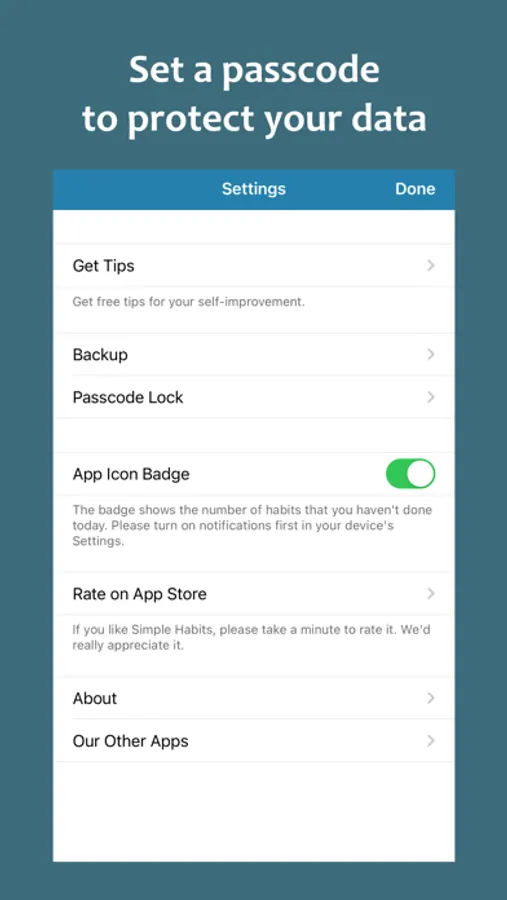The height and width of the screenshot is (900, 507).
Task: Click the App Icon Badge label
Action: pyautogui.click(x=131, y=474)
